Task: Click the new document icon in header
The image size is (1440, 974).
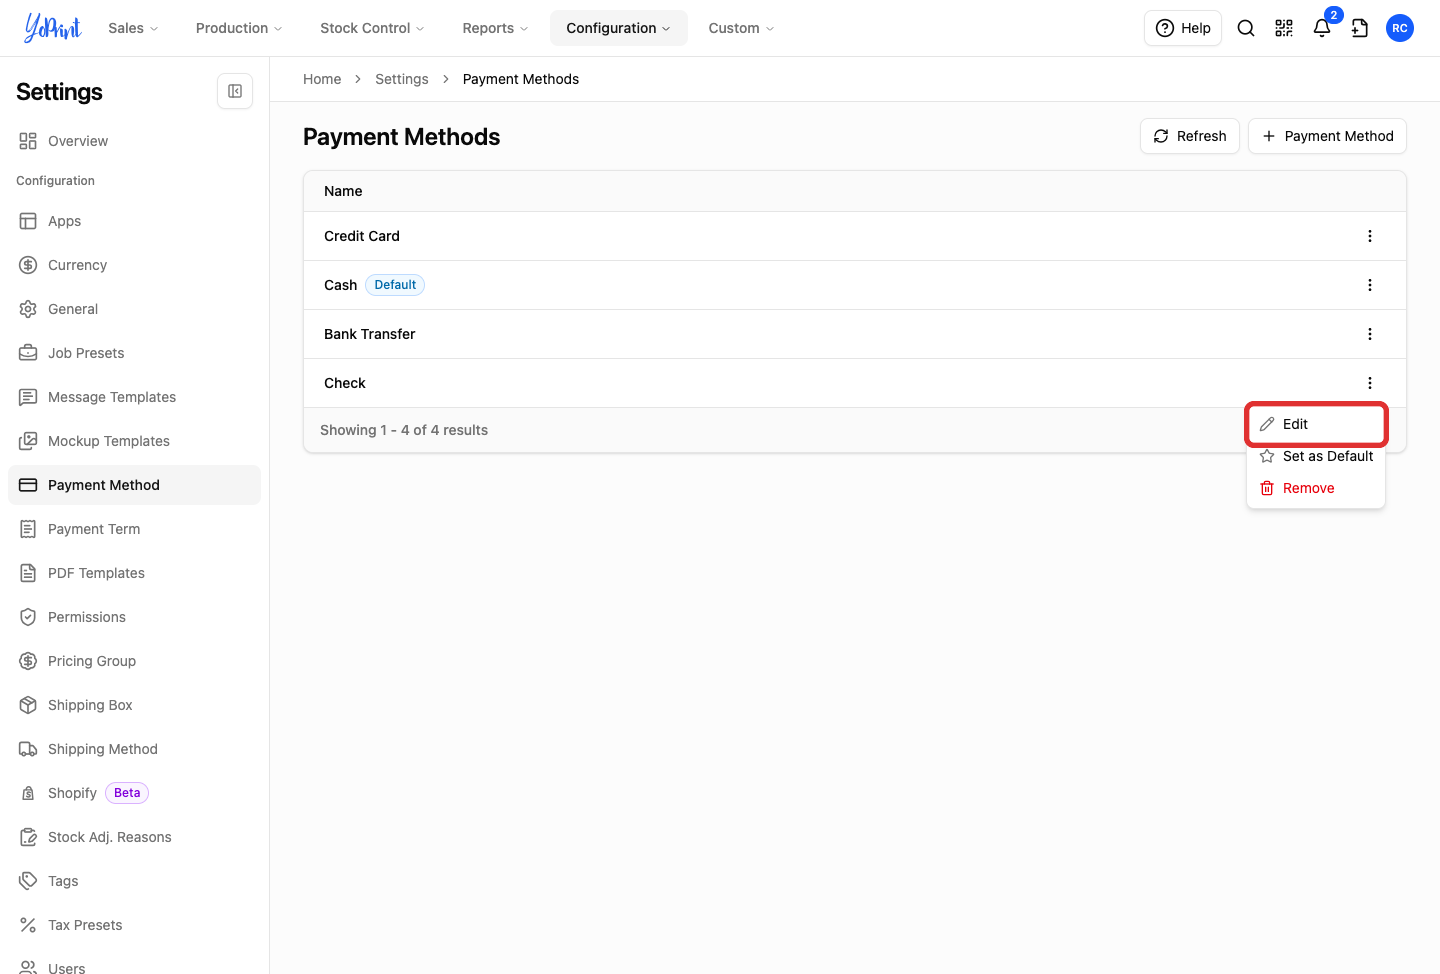Action: coord(1360,28)
